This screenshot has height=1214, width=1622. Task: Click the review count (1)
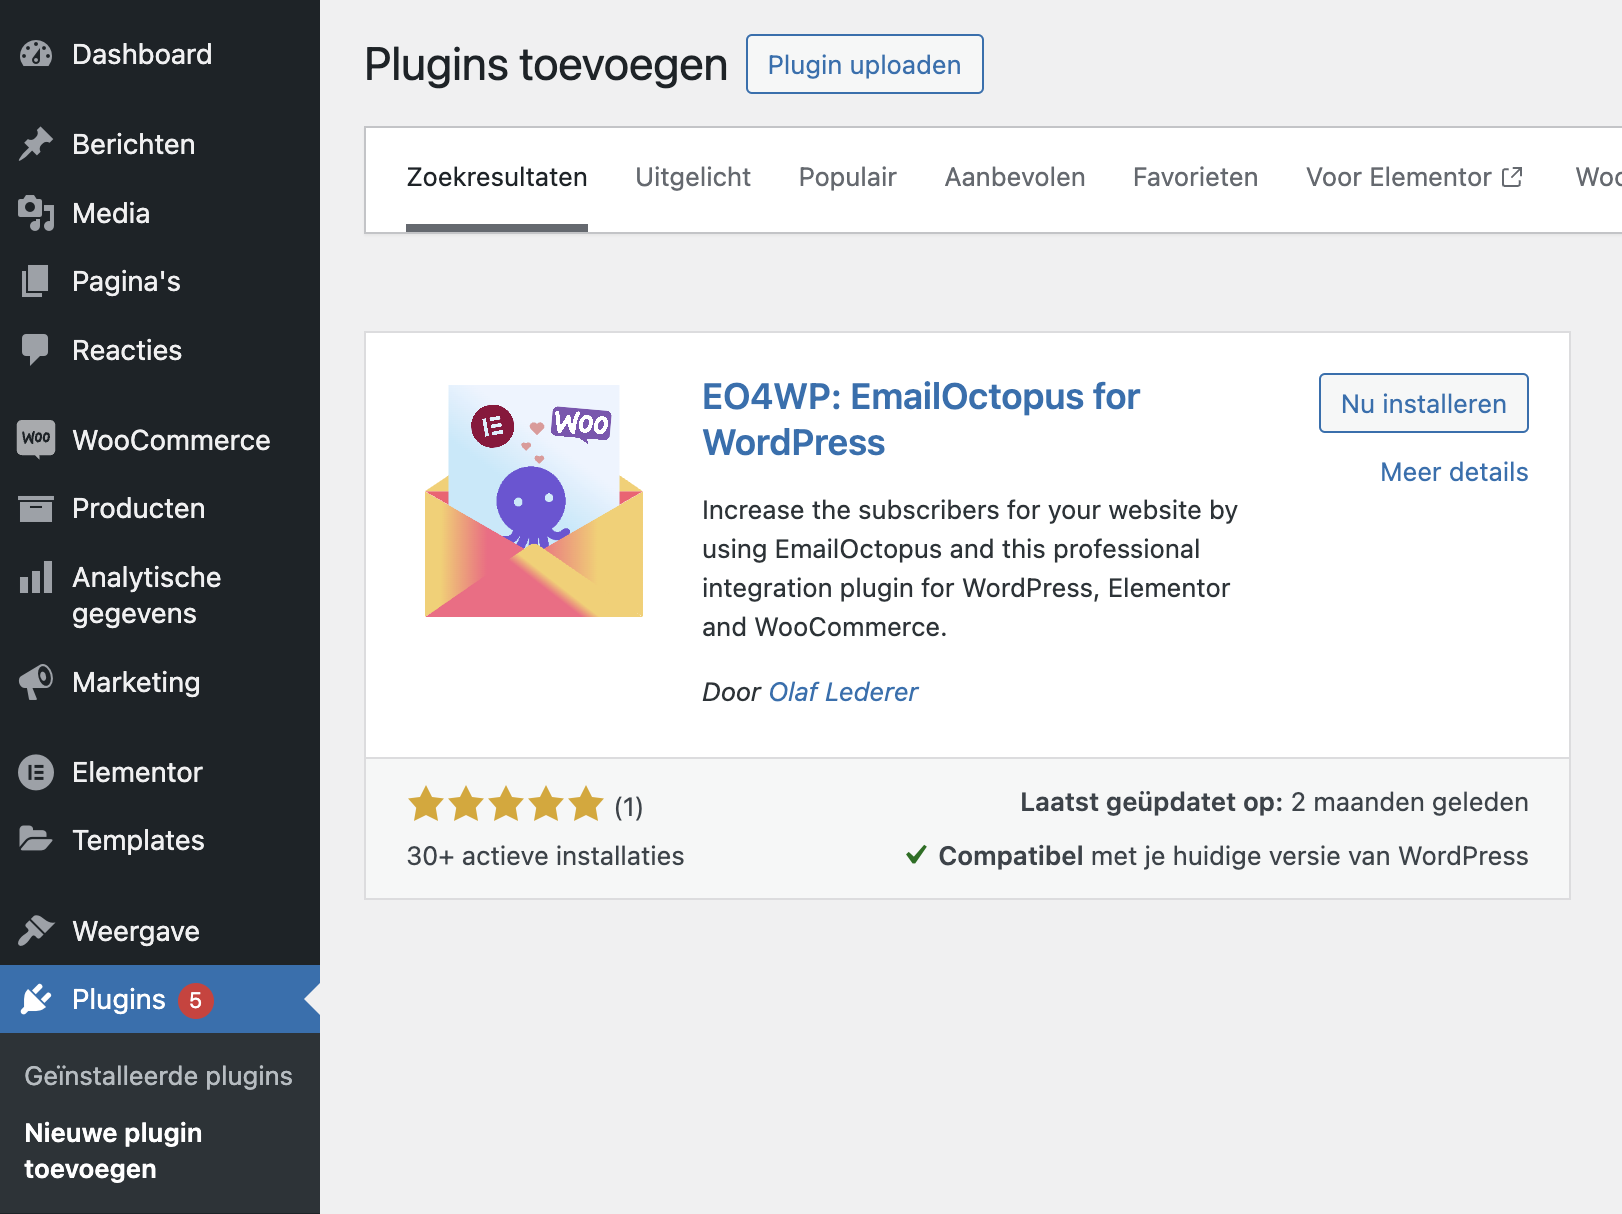(629, 807)
